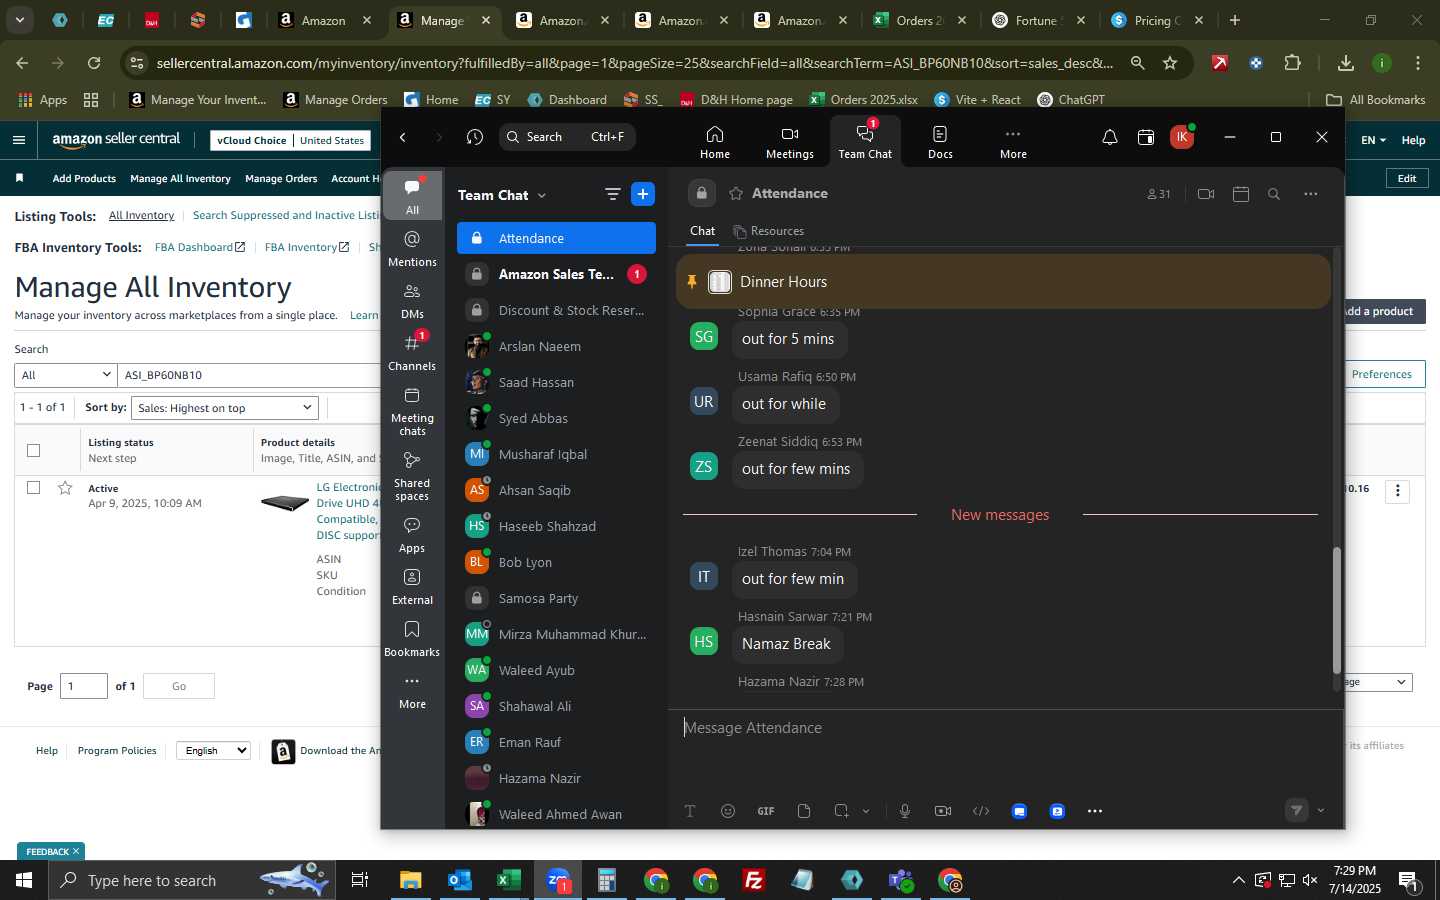Switch to Resources tab
This screenshot has width=1440, height=900.
tap(768, 231)
